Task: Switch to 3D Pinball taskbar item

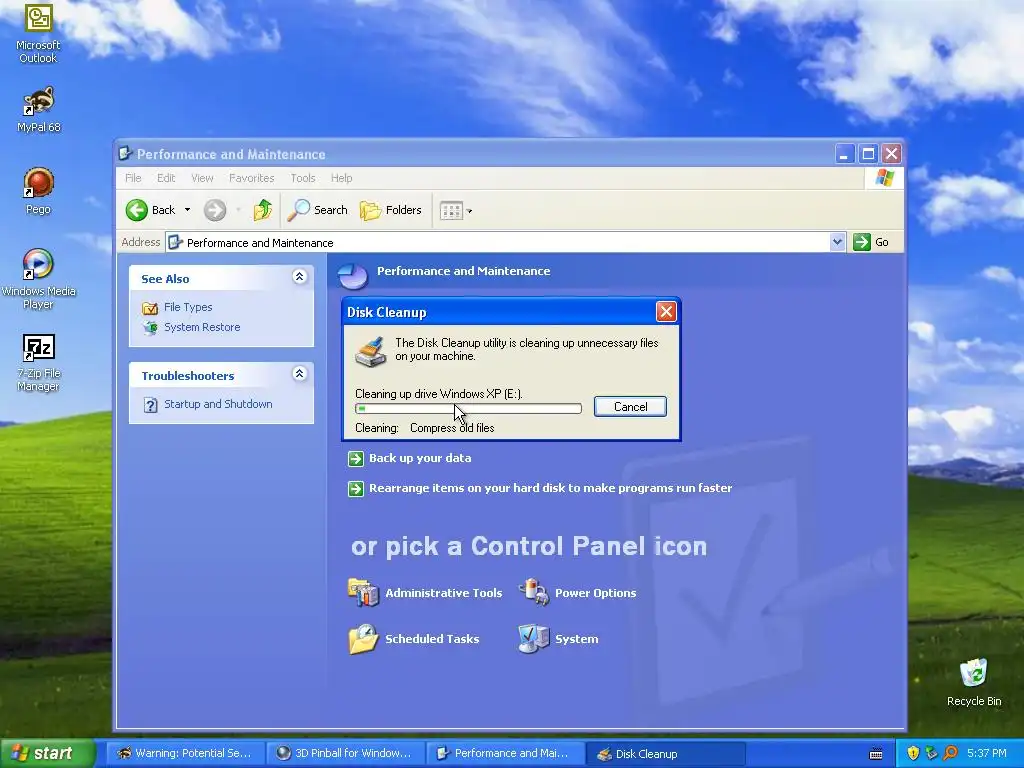Action: point(345,754)
